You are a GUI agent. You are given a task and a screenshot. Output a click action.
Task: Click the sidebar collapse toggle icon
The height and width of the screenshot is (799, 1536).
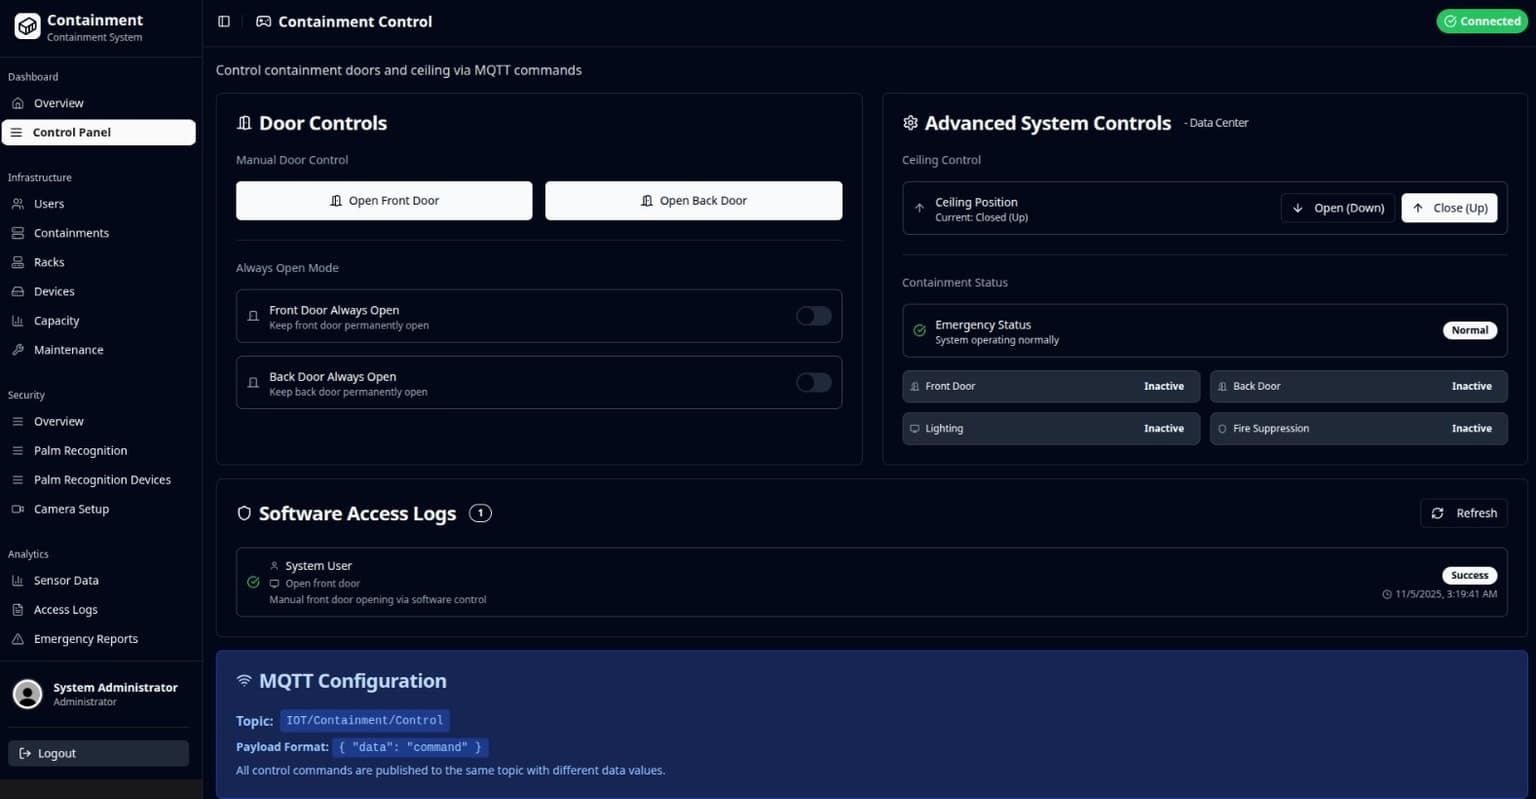(224, 21)
